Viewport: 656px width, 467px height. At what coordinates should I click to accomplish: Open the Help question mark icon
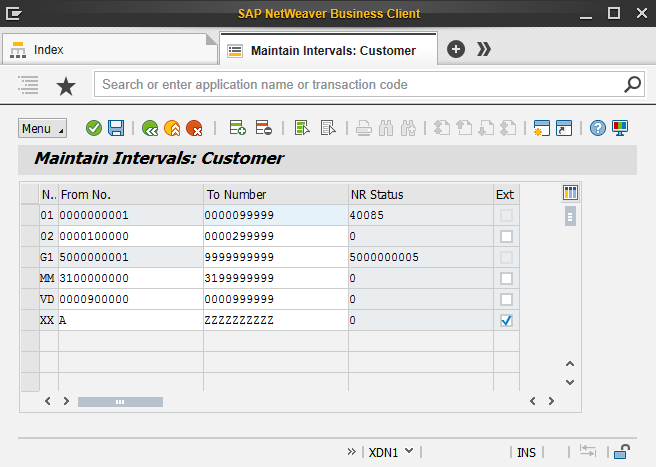(598, 128)
